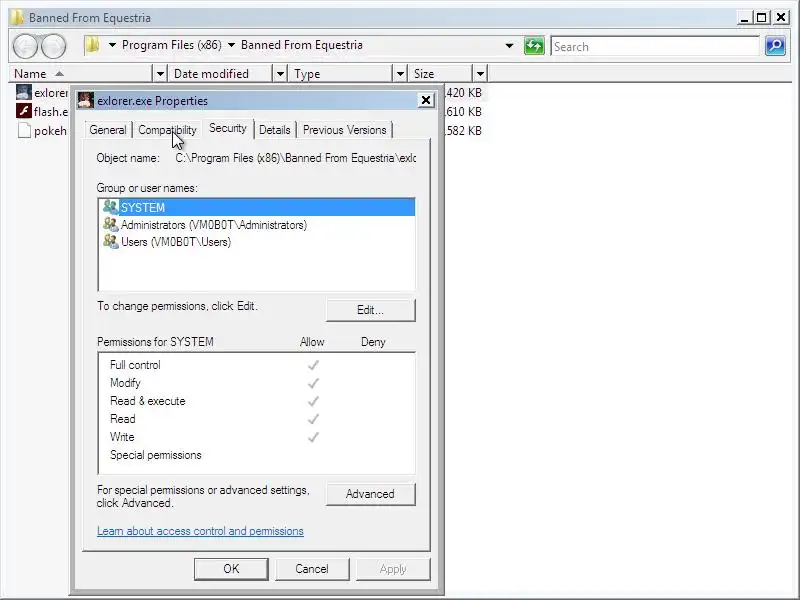Switch to the General tab
The height and width of the screenshot is (600, 800).
coord(108,130)
